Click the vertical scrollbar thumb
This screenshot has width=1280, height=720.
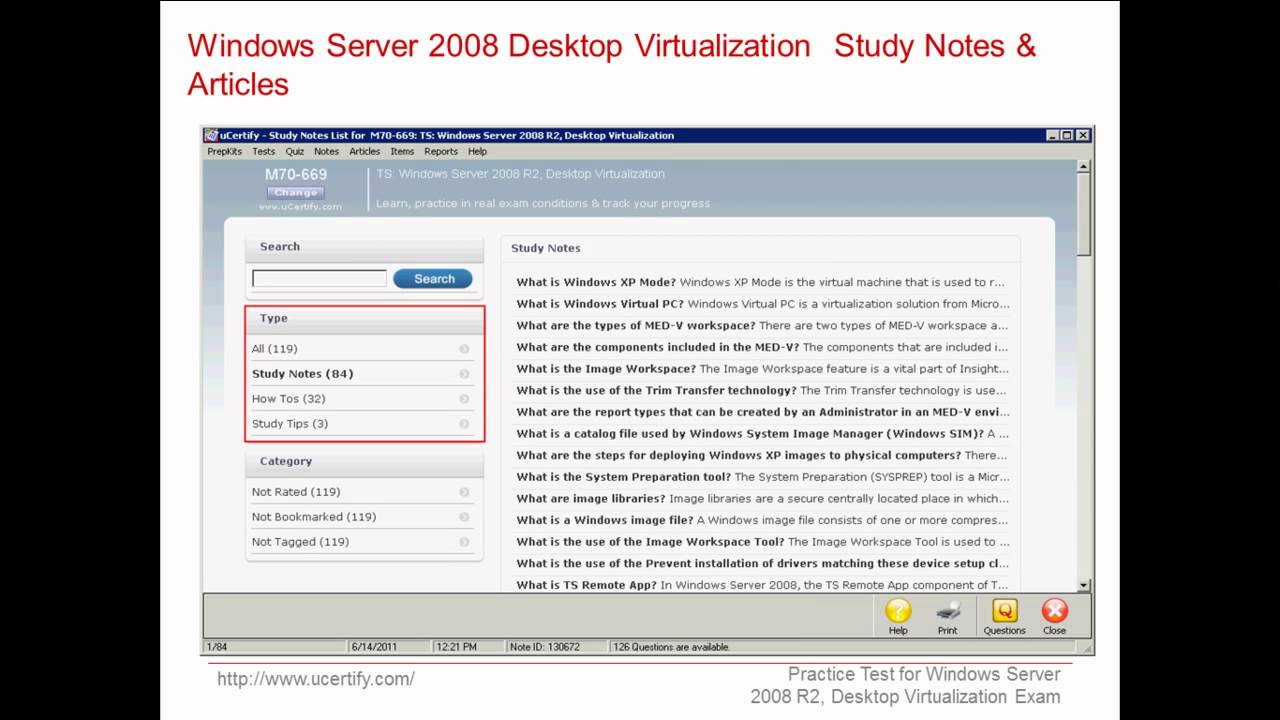1084,215
